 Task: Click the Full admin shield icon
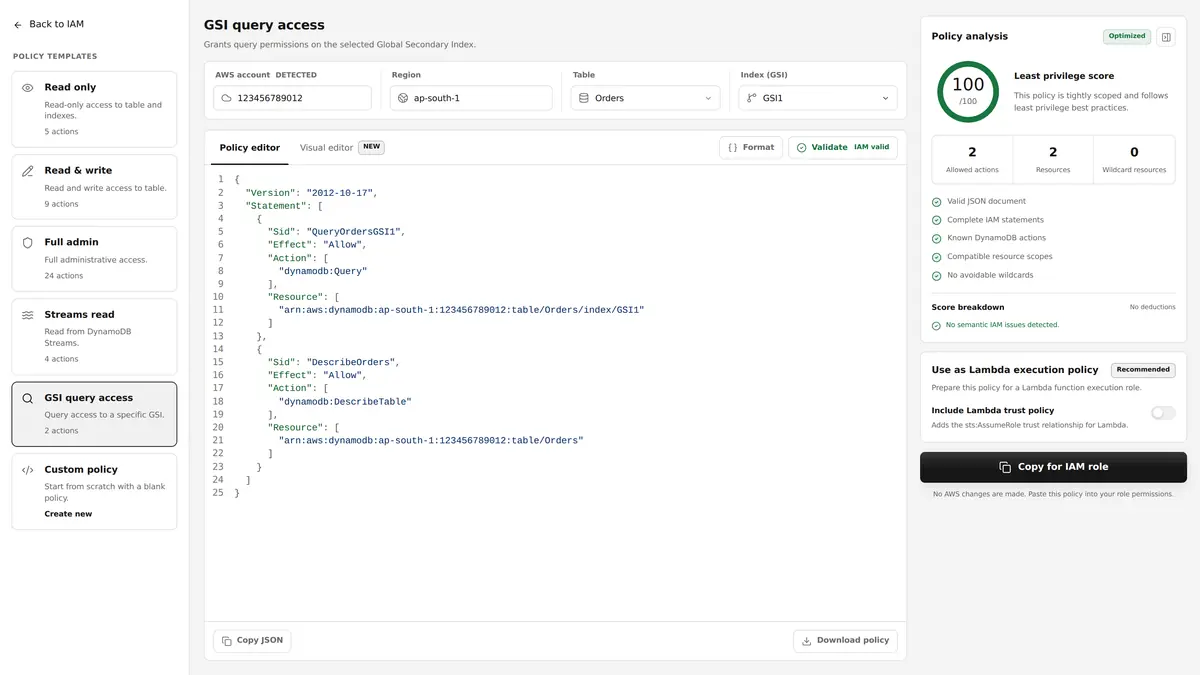point(28,242)
